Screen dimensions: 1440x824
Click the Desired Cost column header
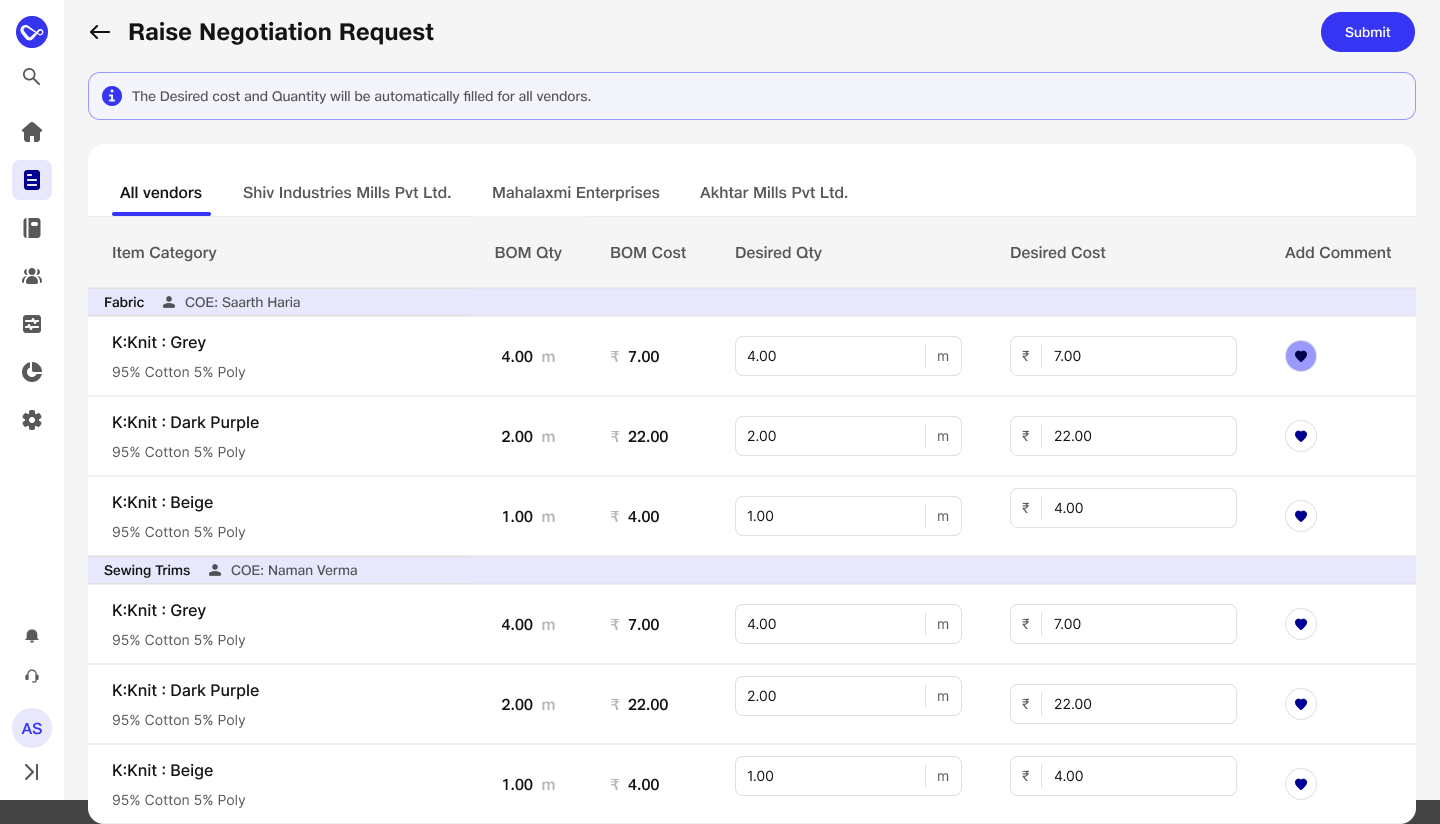click(x=1058, y=253)
